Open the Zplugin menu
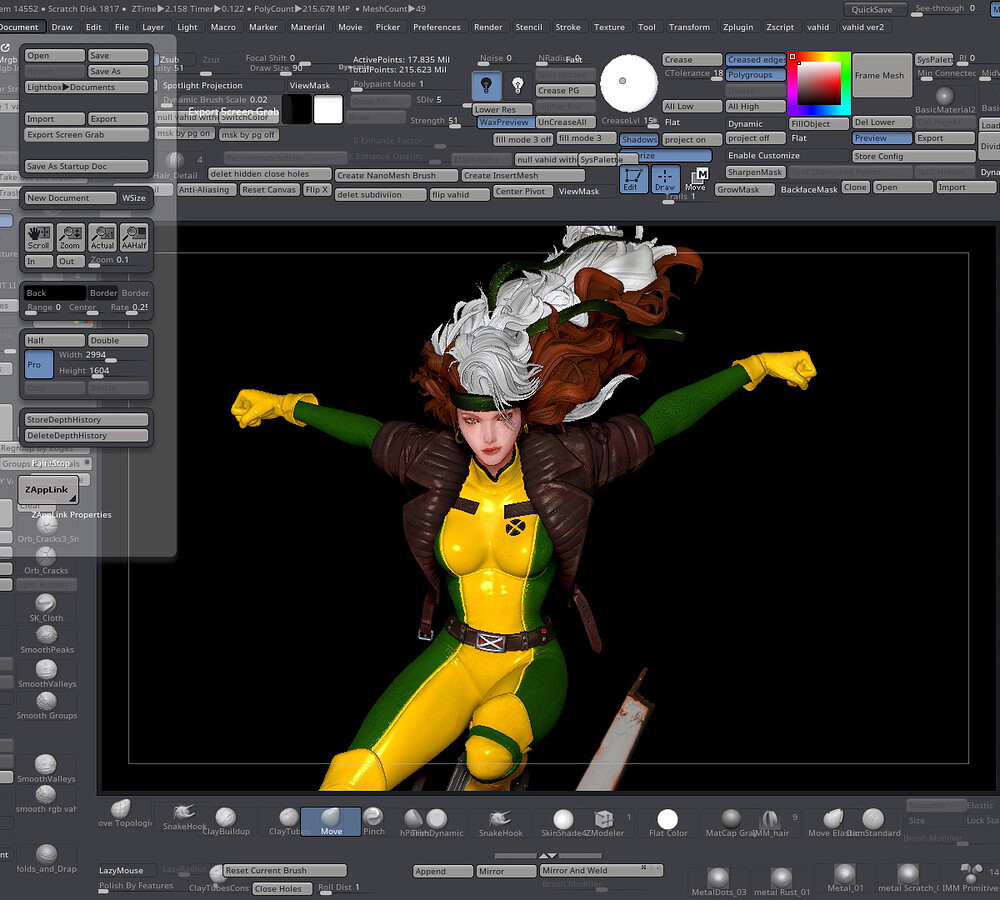1000x900 pixels. [738, 27]
